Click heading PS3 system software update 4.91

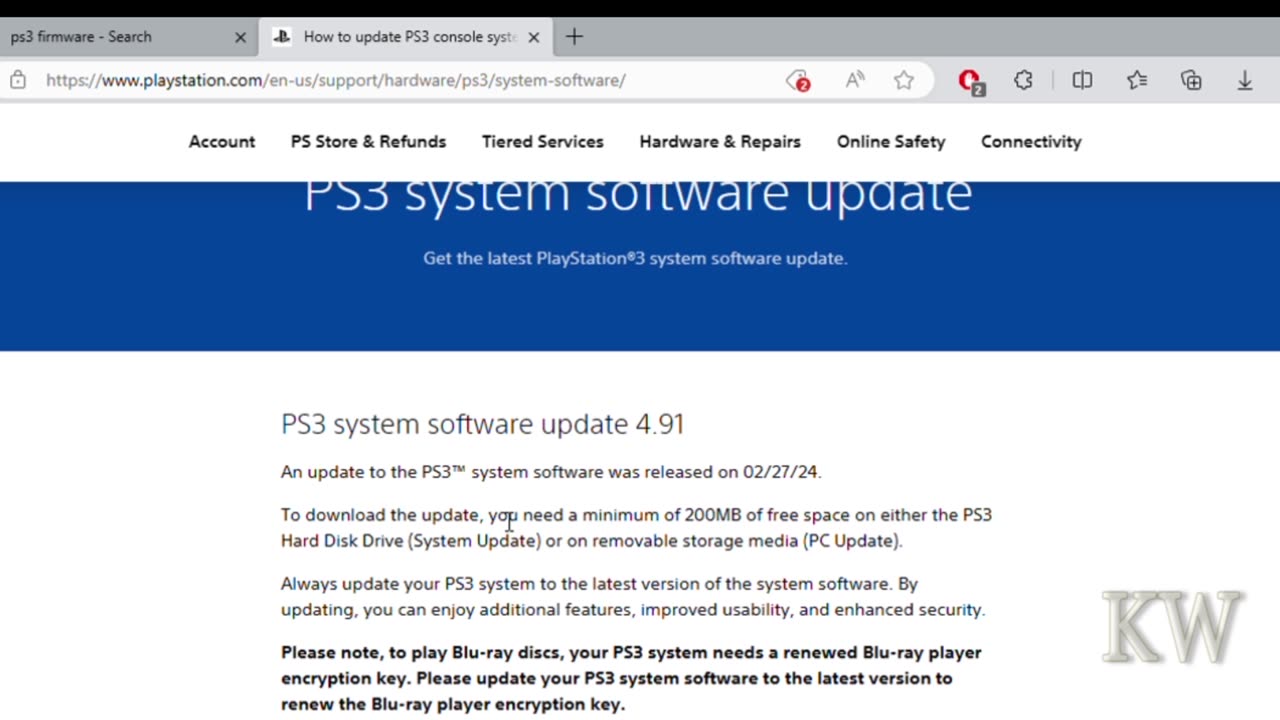[482, 424]
